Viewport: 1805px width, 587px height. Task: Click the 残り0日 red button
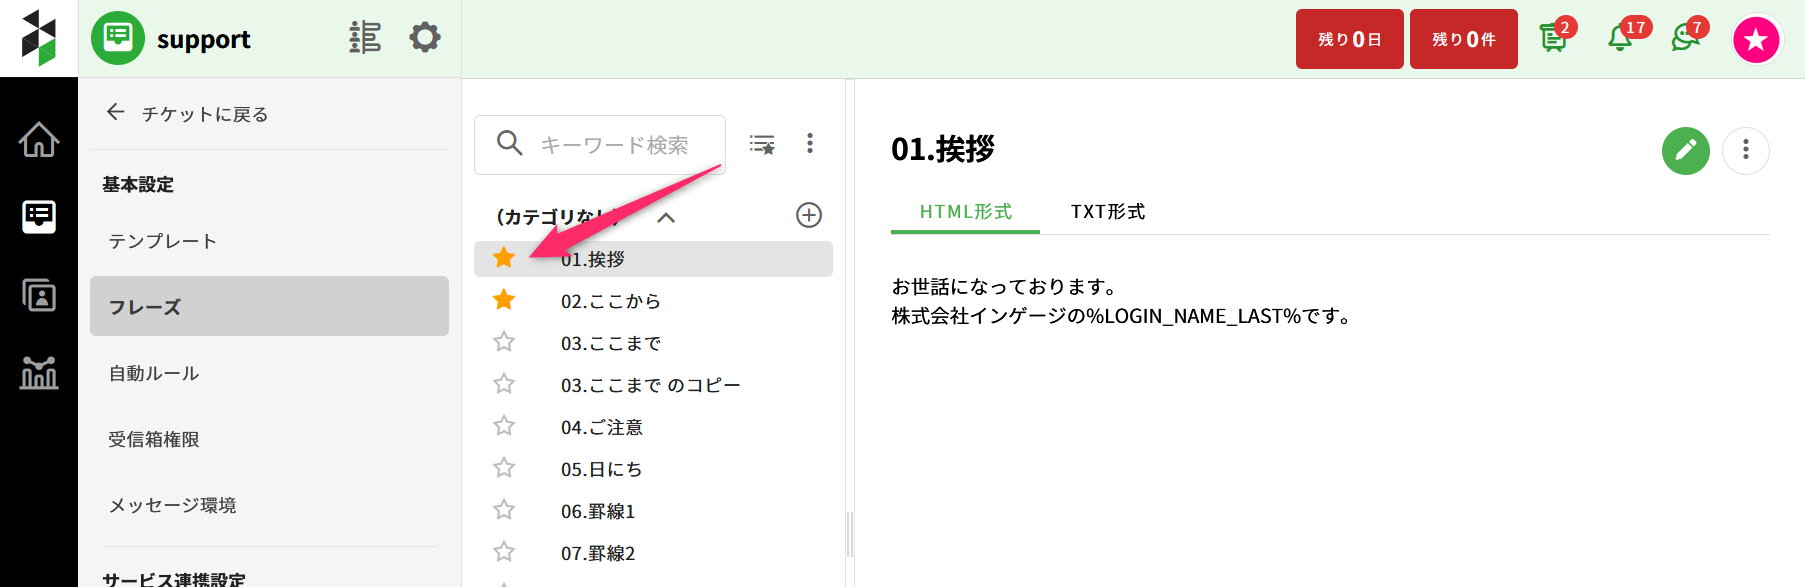pyautogui.click(x=1349, y=39)
